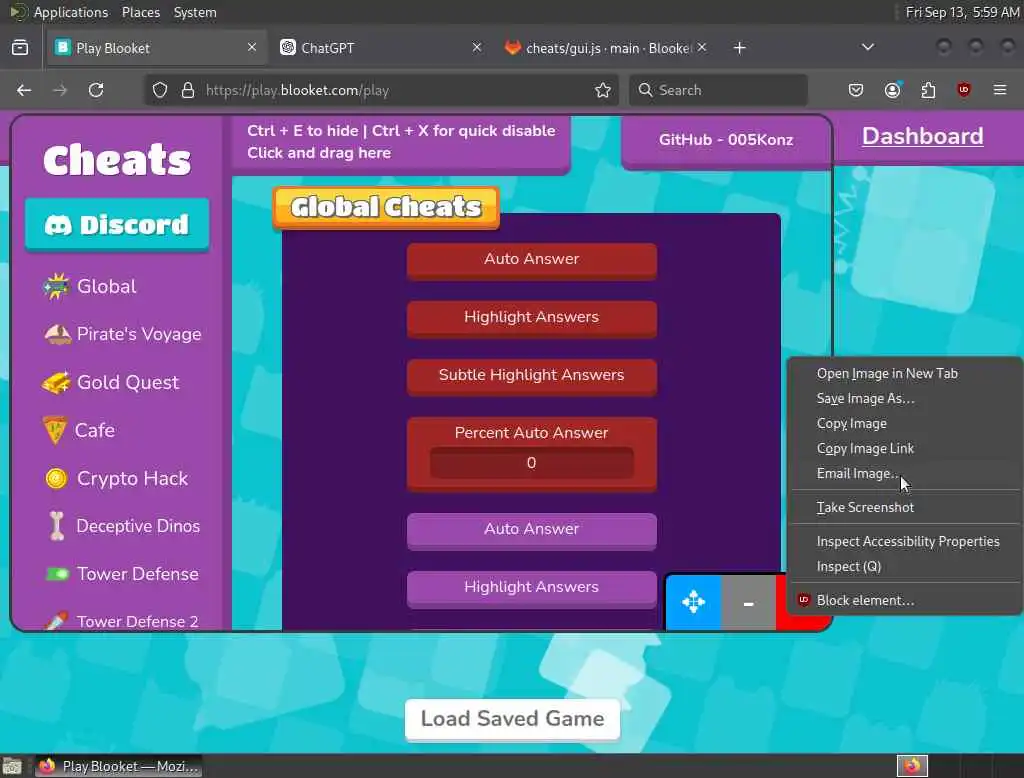Screen dimensions: 1024x778
Task: Click the blue move arrows icon
Action: pos(693,602)
